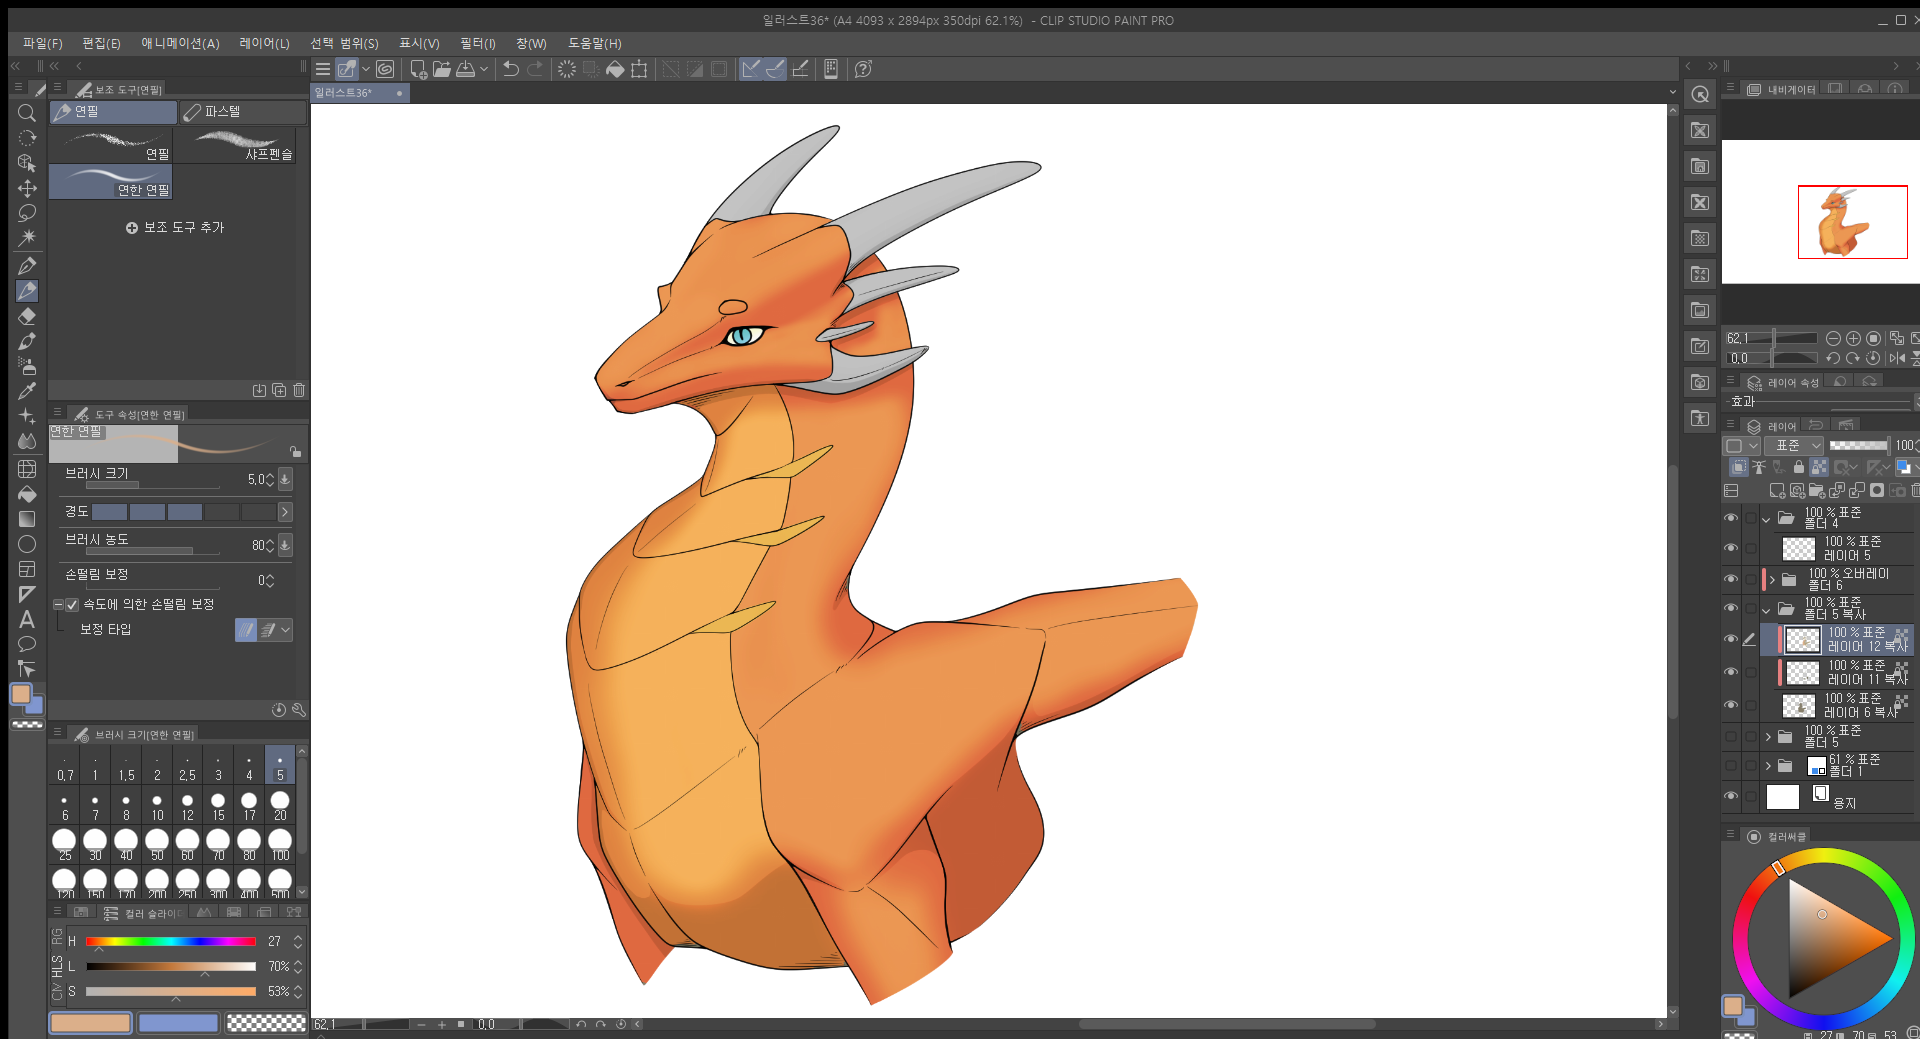Toggle speed-based stabilization checkbox
This screenshot has width=1920, height=1039.
72,605
